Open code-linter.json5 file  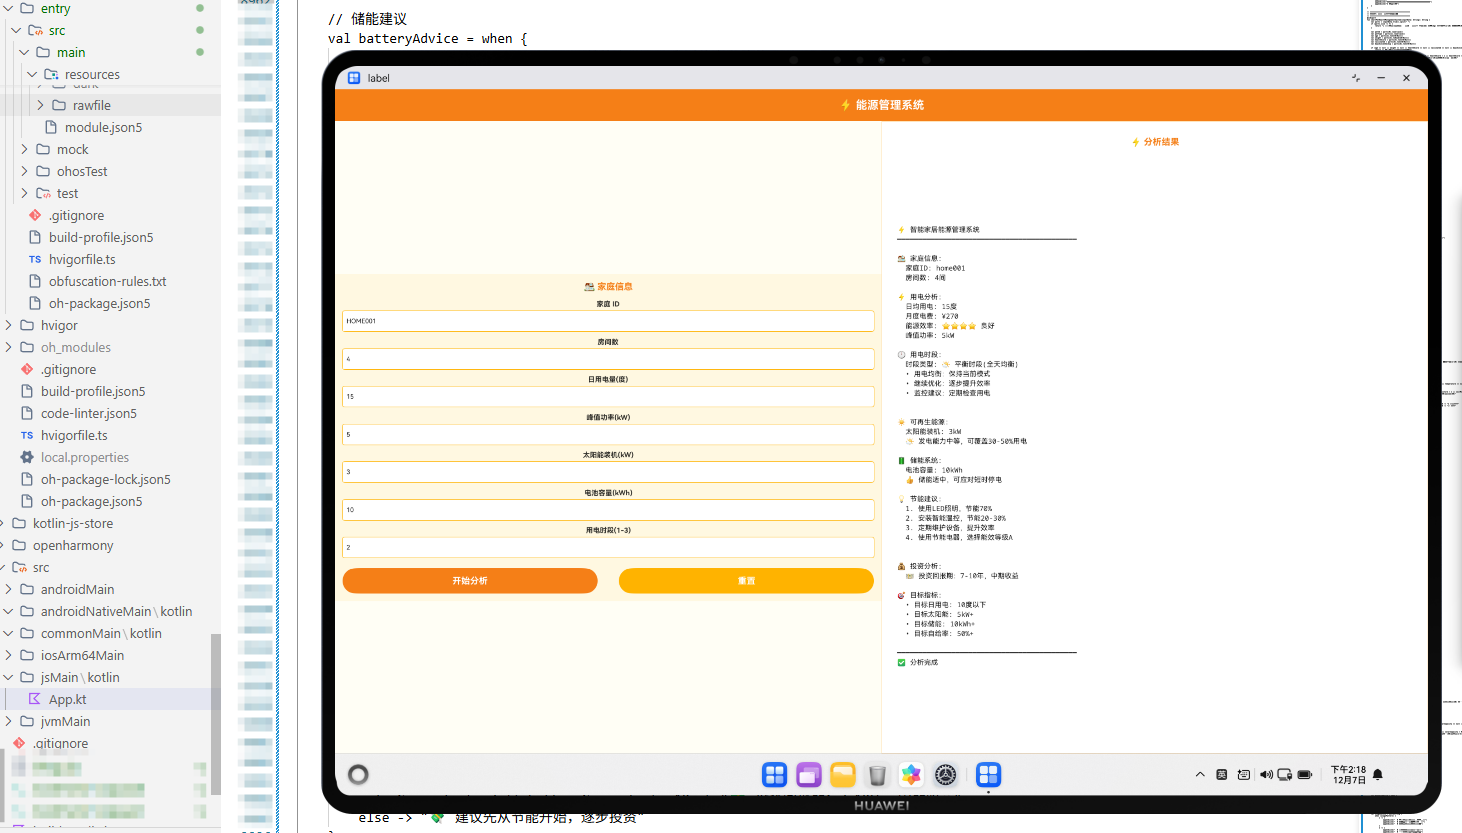88,413
